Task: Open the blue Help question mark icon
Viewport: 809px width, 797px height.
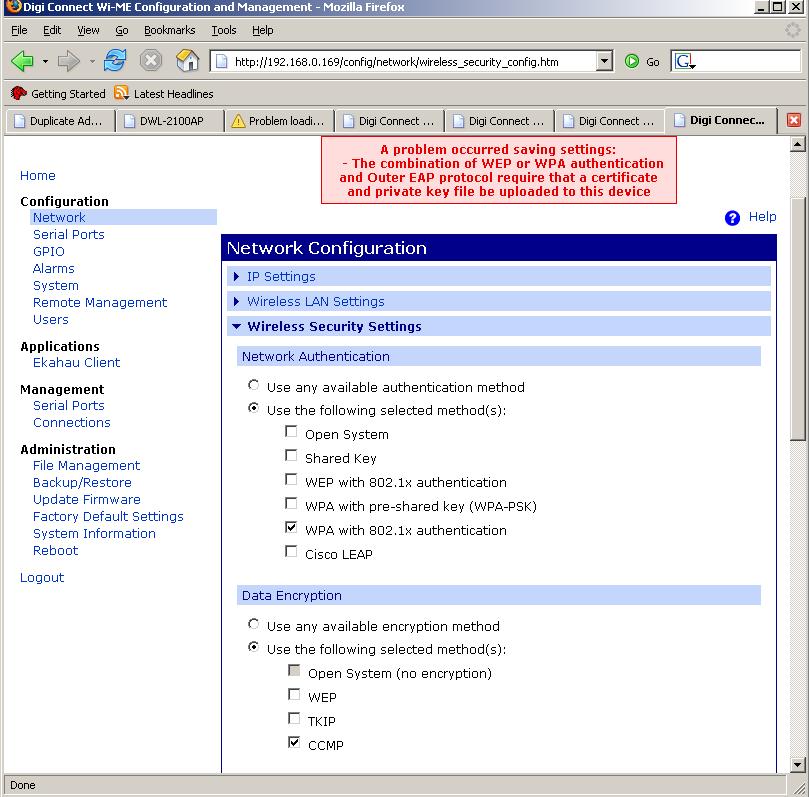Action: point(732,218)
